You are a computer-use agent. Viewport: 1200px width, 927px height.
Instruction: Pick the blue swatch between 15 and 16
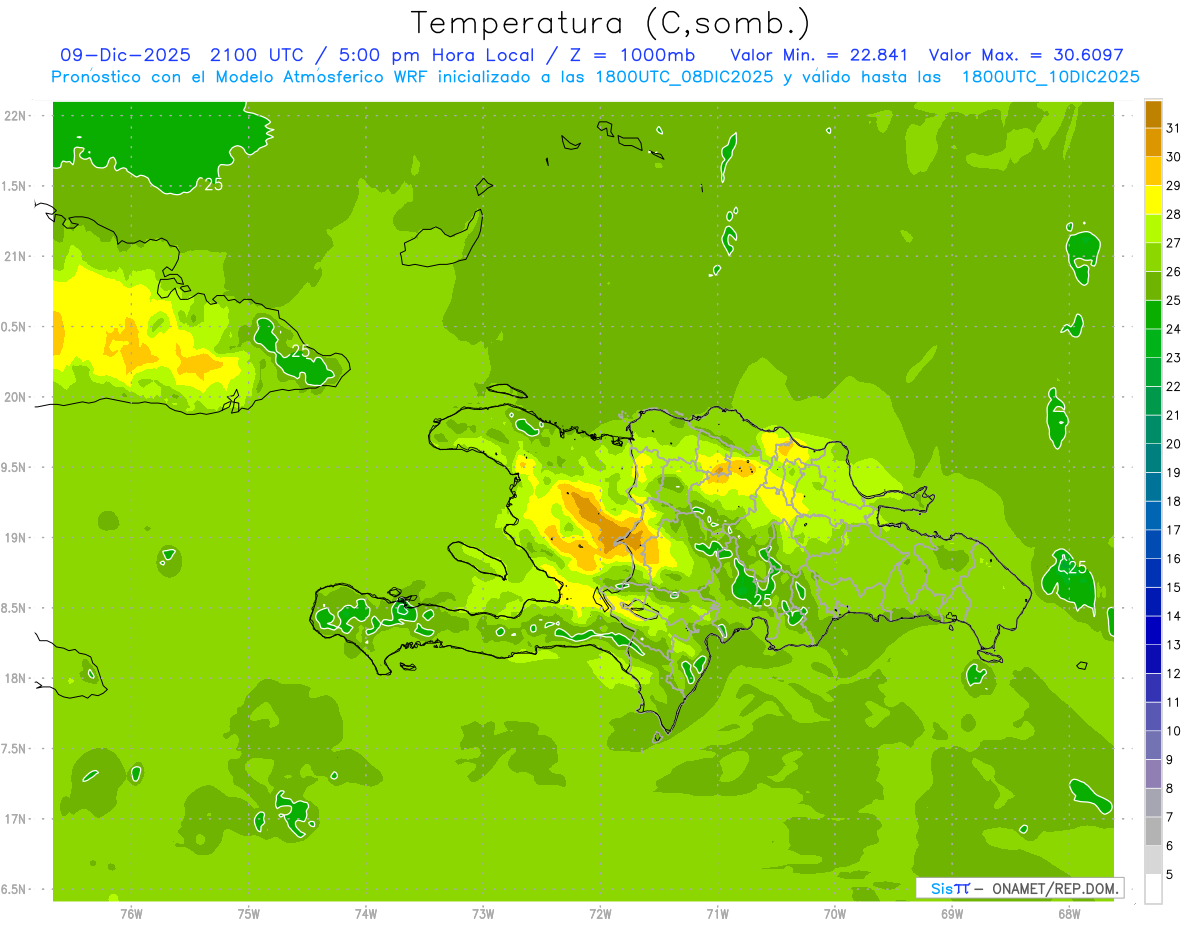(1153, 573)
